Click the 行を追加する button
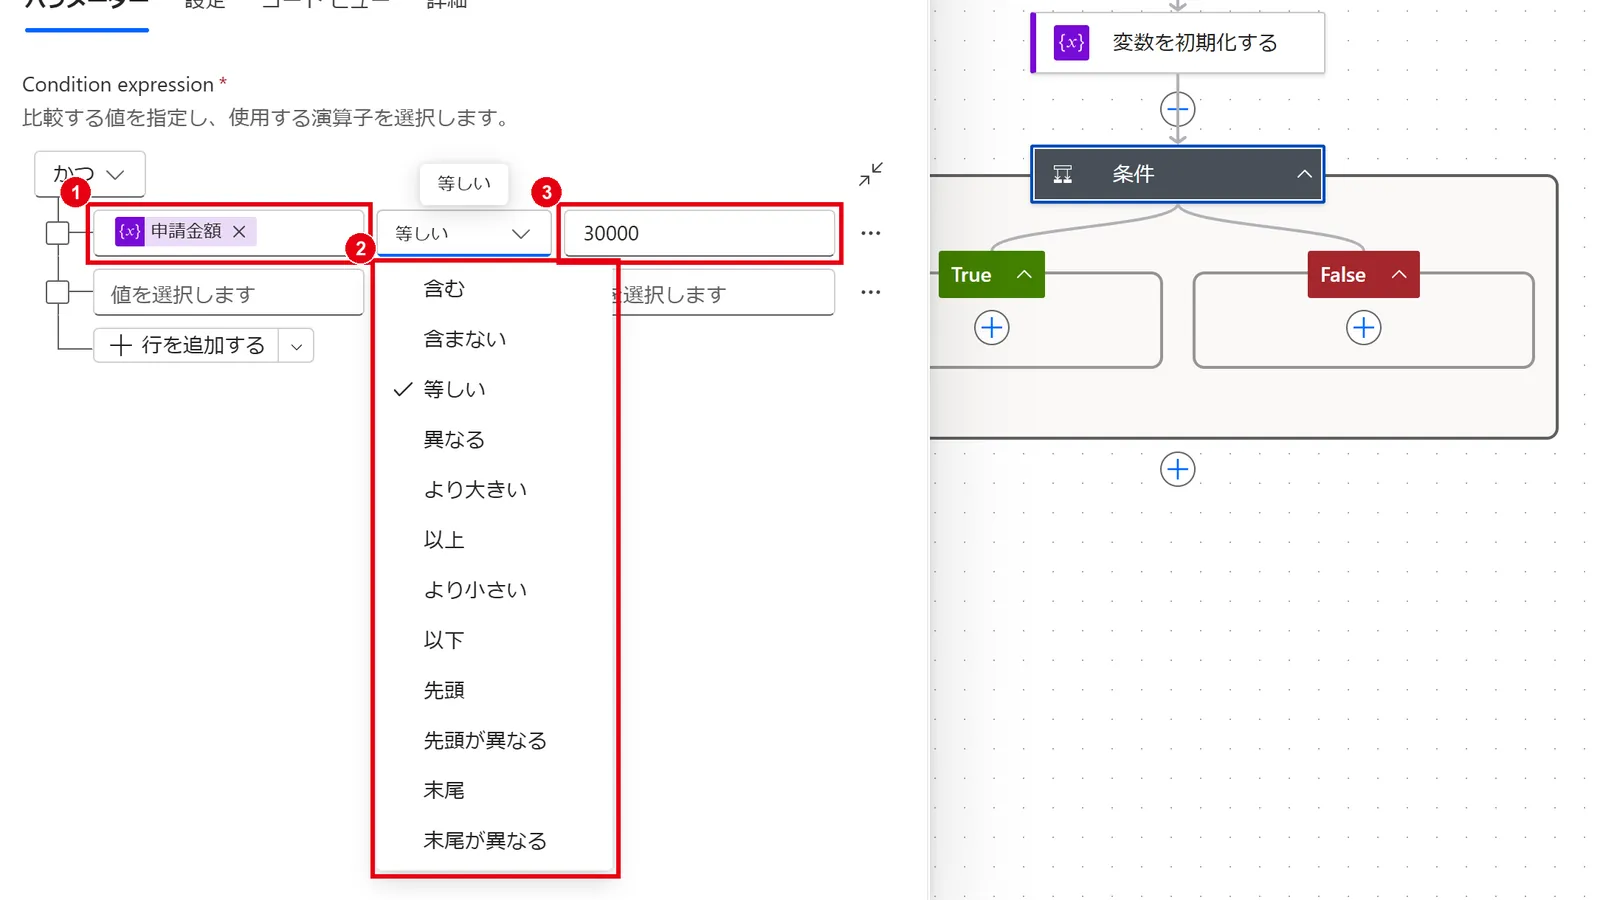This screenshot has width=1600, height=900. coord(187,345)
